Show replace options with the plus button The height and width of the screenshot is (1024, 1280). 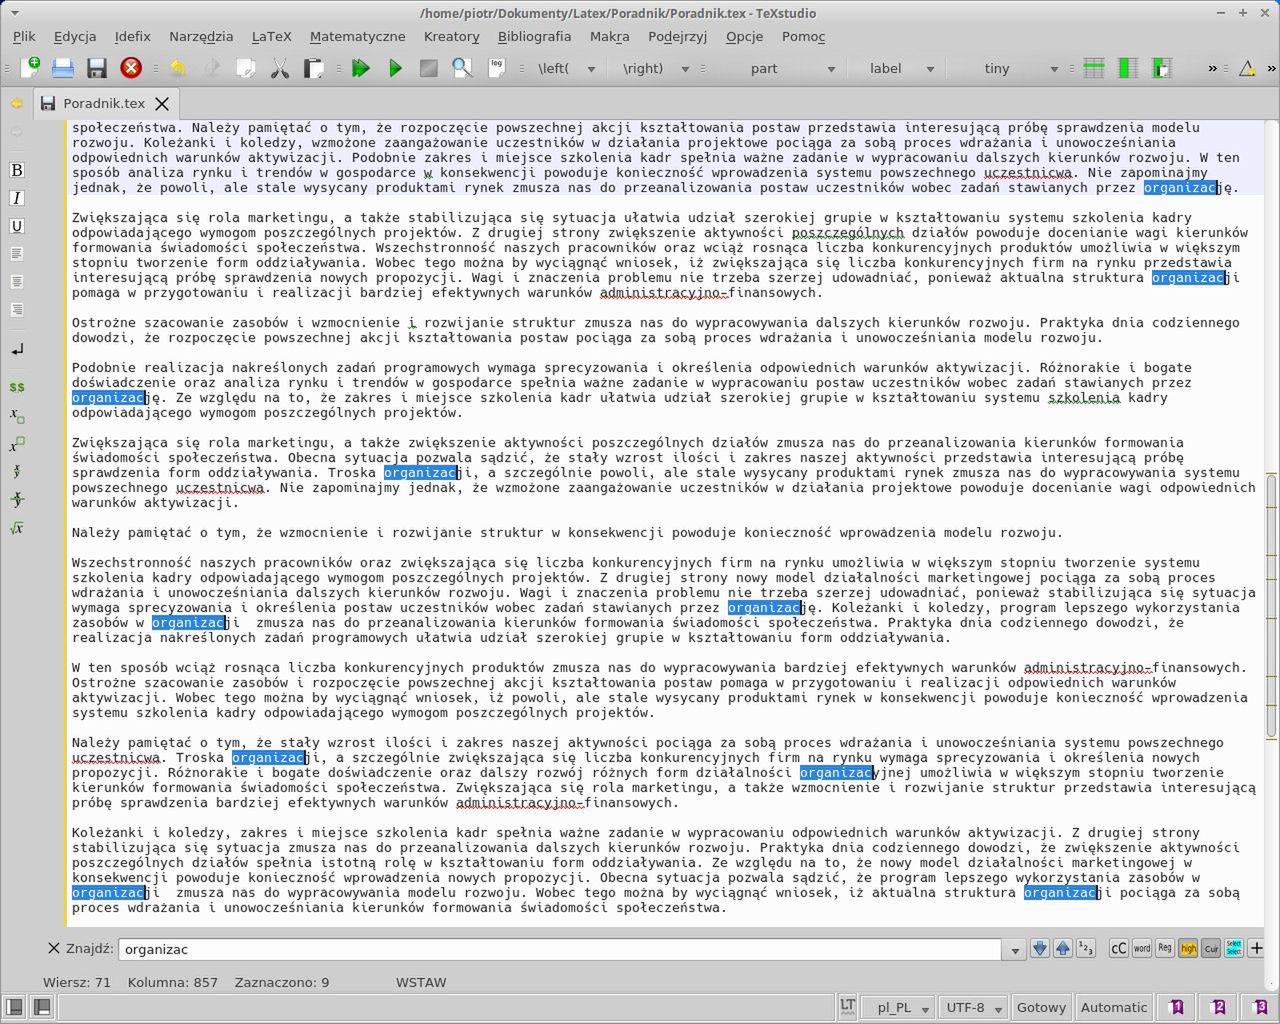pos(1256,948)
